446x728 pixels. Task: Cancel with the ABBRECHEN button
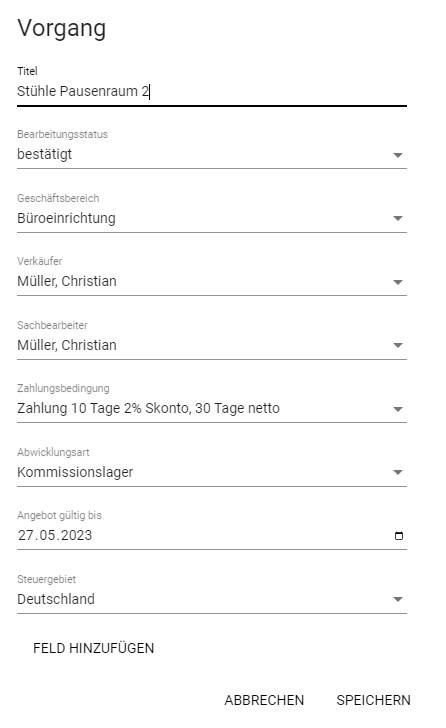pos(264,700)
